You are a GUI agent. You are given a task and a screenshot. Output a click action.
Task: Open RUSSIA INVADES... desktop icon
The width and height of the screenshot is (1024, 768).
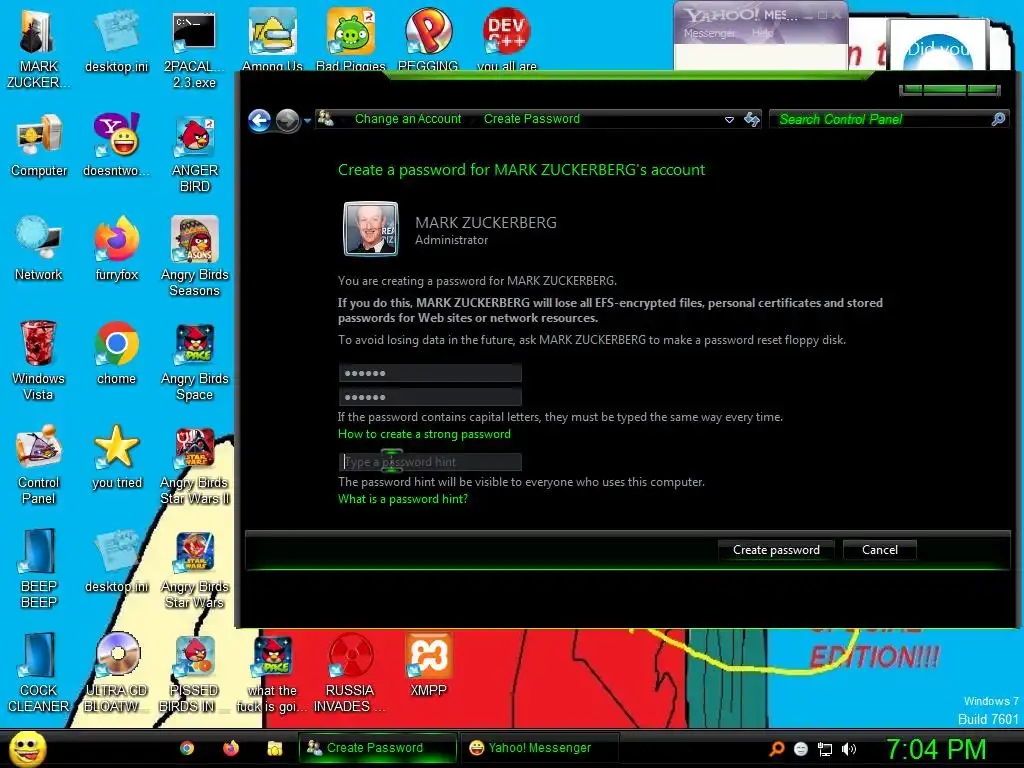pos(350,673)
